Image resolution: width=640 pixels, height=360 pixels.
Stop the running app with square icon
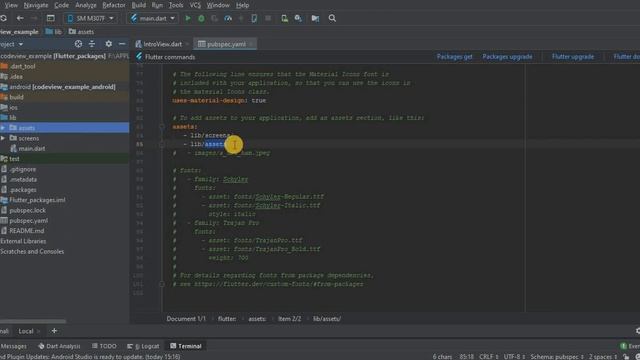tap(268, 18)
